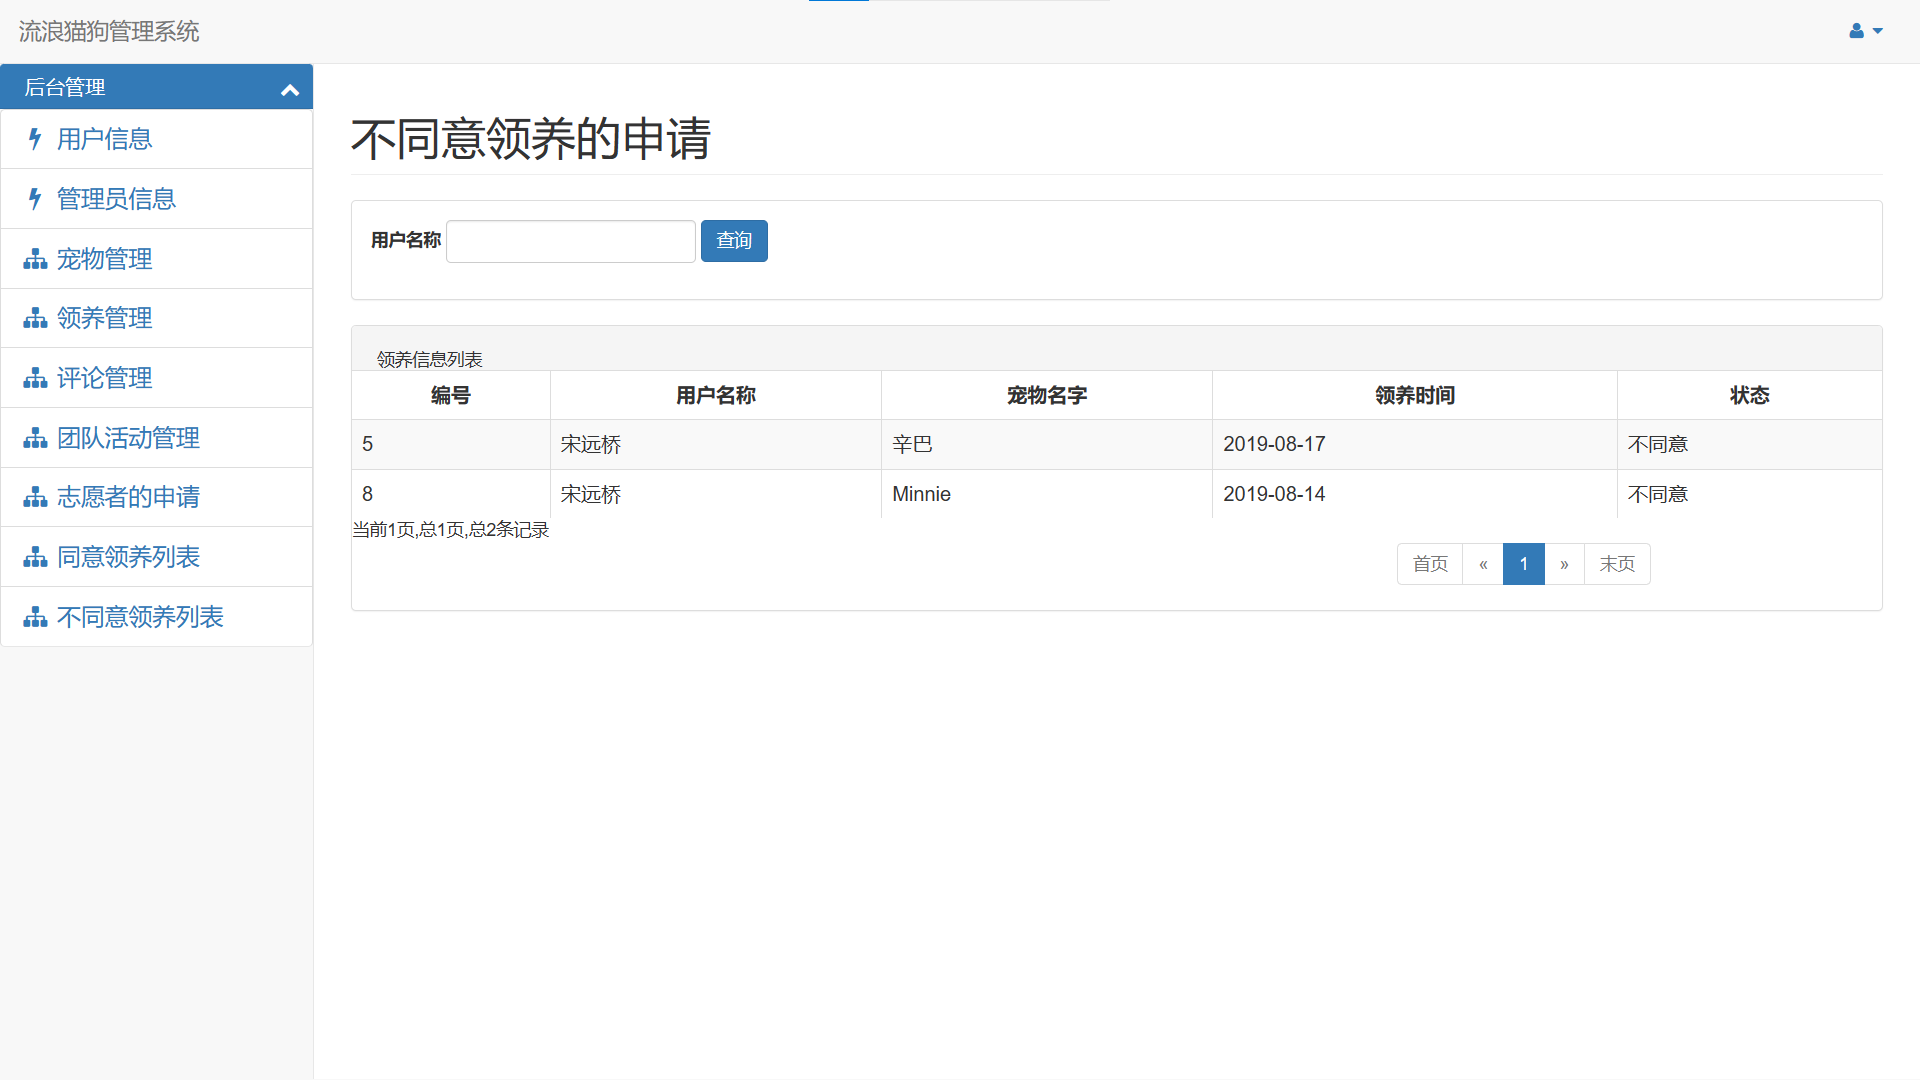The height and width of the screenshot is (1080, 1920).
Task: Go to 首页 in pagination
Action: pos(1429,564)
